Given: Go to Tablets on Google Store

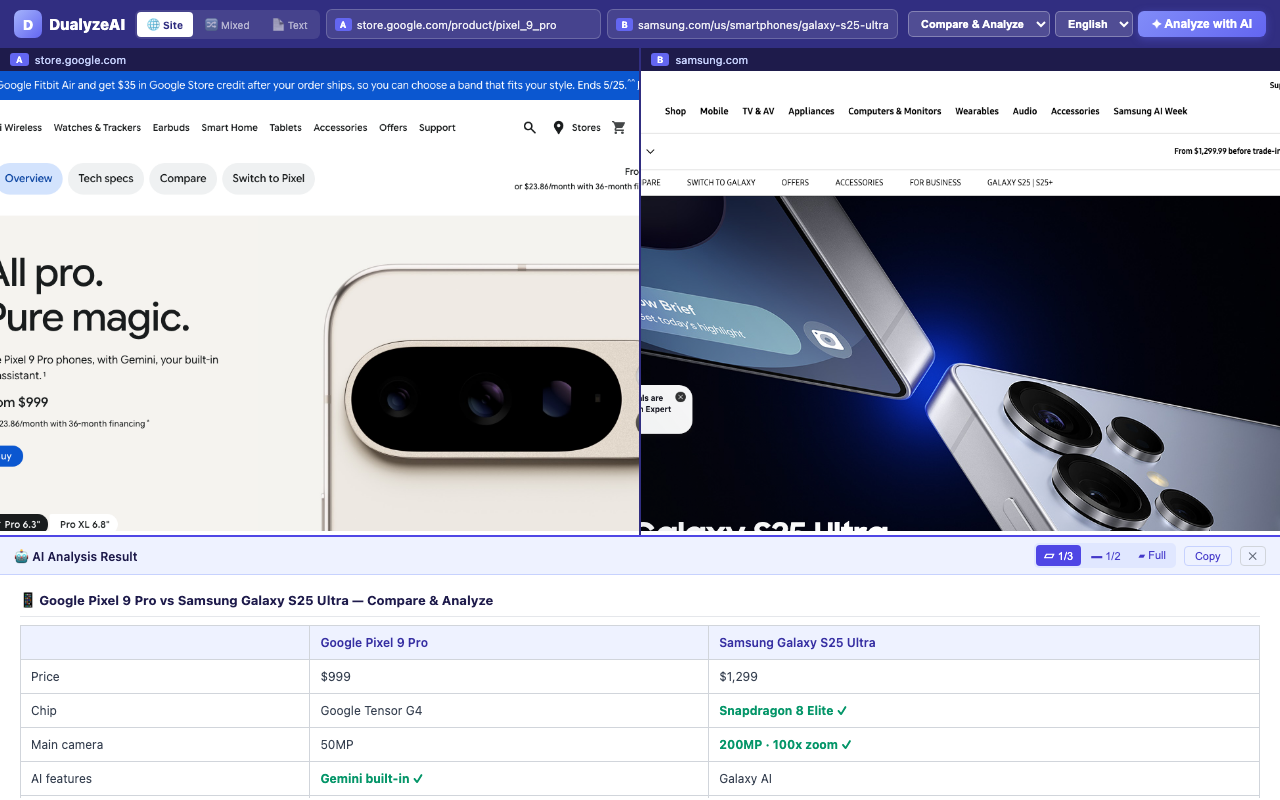Looking at the screenshot, I should tap(285, 128).
